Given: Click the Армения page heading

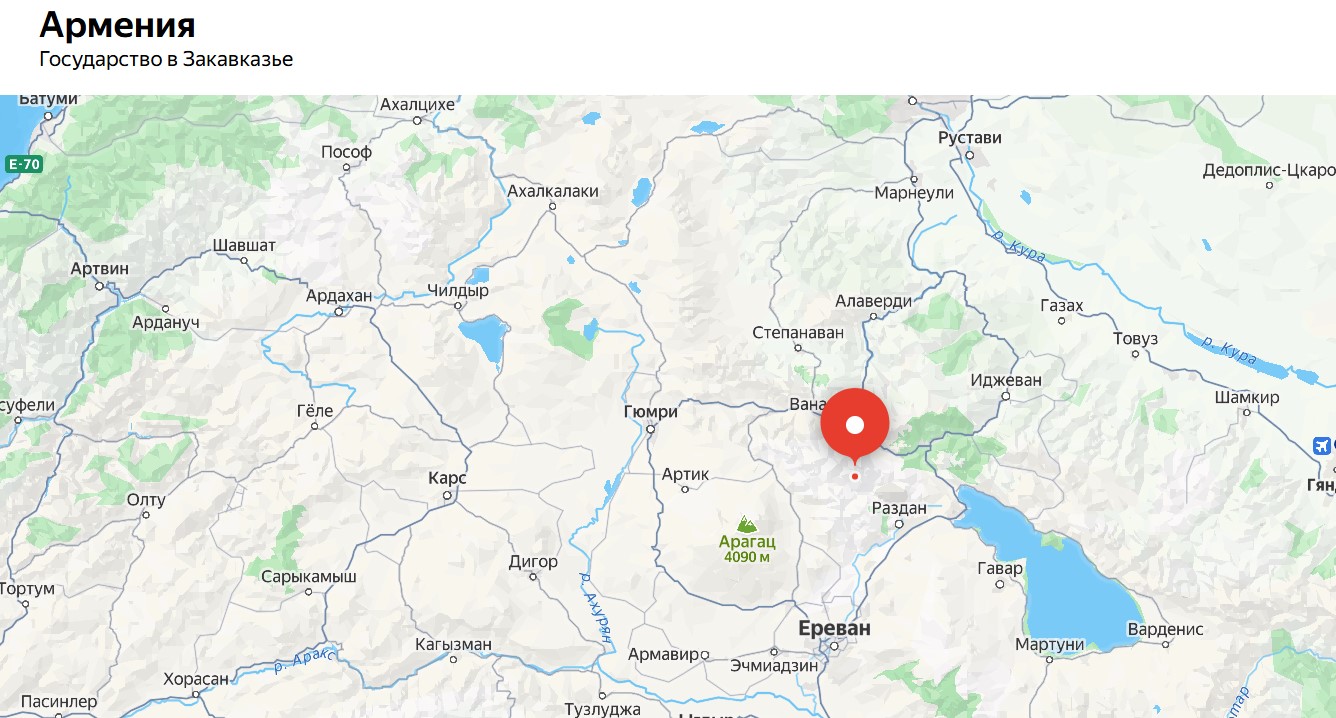Looking at the screenshot, I should click(117, 25).
